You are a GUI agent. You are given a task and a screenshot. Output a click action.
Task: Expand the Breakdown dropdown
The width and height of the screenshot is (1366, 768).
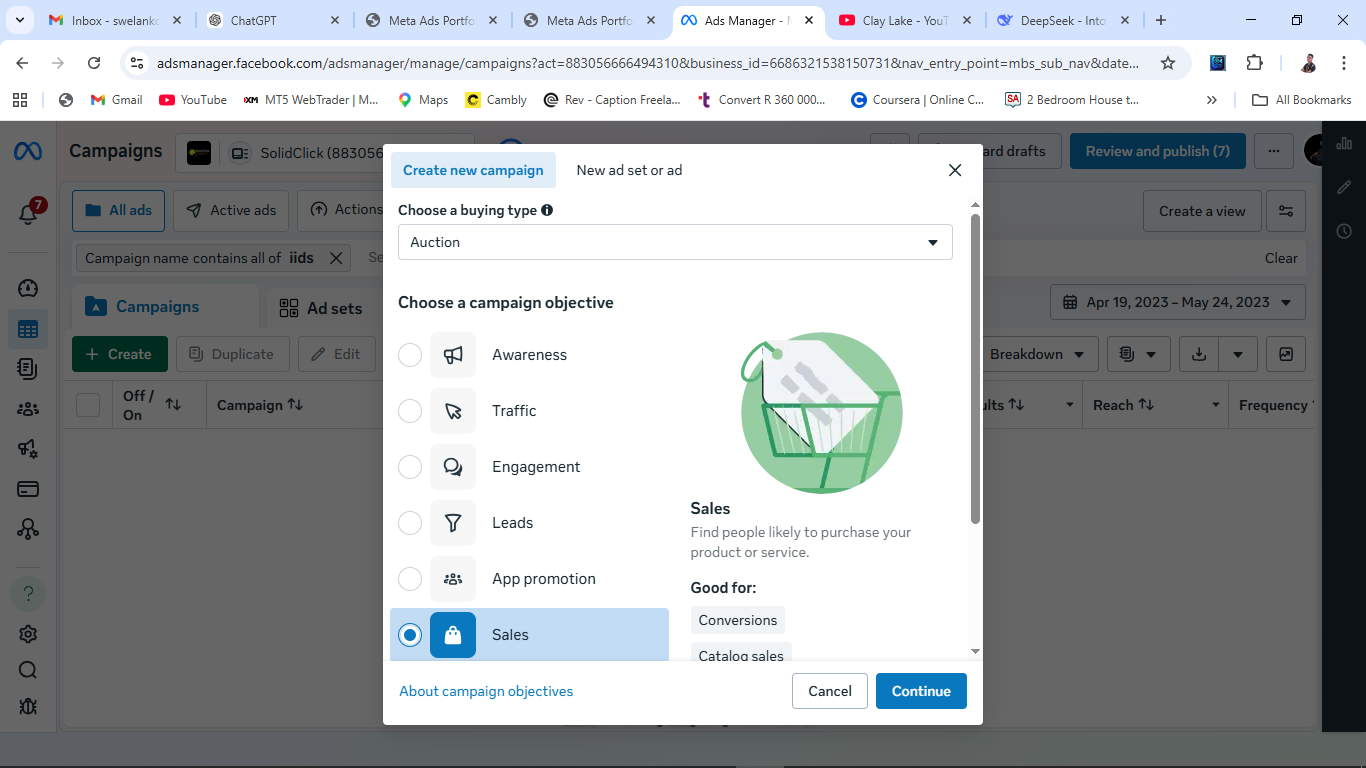[x=1038, y=354]
